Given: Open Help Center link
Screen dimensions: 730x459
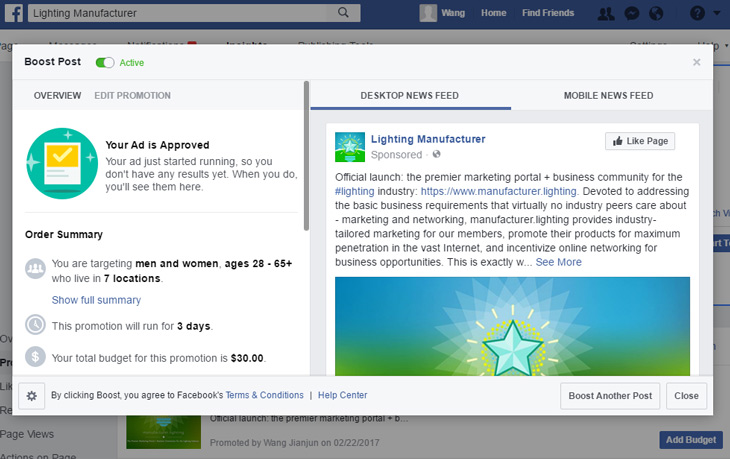Looking at the screenshot, I should point(343,395).
